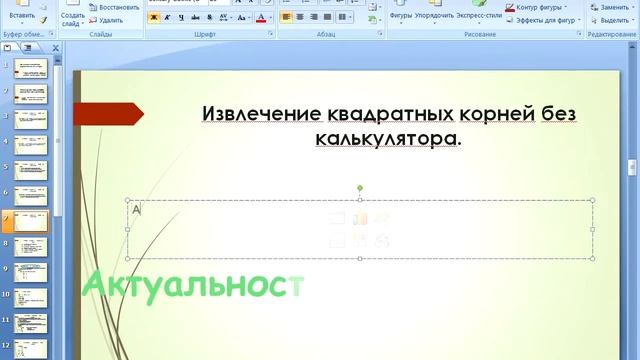The height and width of the screenshot is (360, 640).
Task: Open the Шрифт font dialog launcher
Action: pos(270,34)
